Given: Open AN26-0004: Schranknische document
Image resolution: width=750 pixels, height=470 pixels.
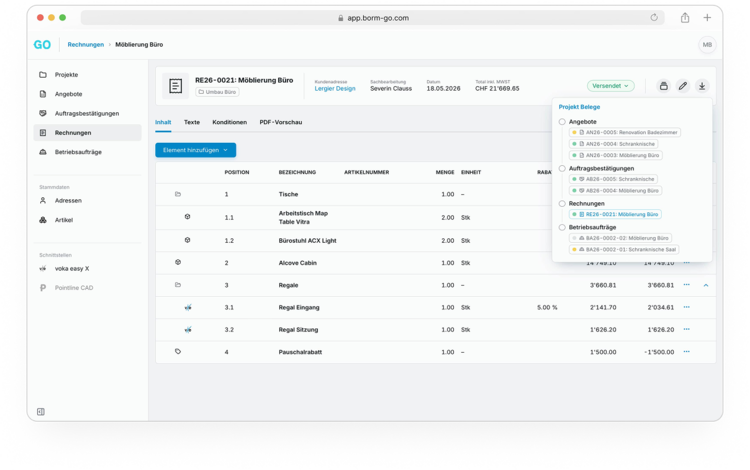Looking at the screenshot, I should [614, 144].
